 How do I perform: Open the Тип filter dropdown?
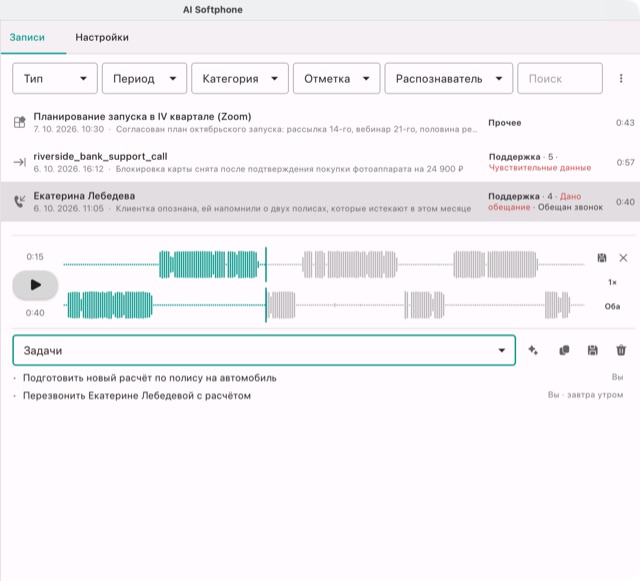[x=55, y=78]
